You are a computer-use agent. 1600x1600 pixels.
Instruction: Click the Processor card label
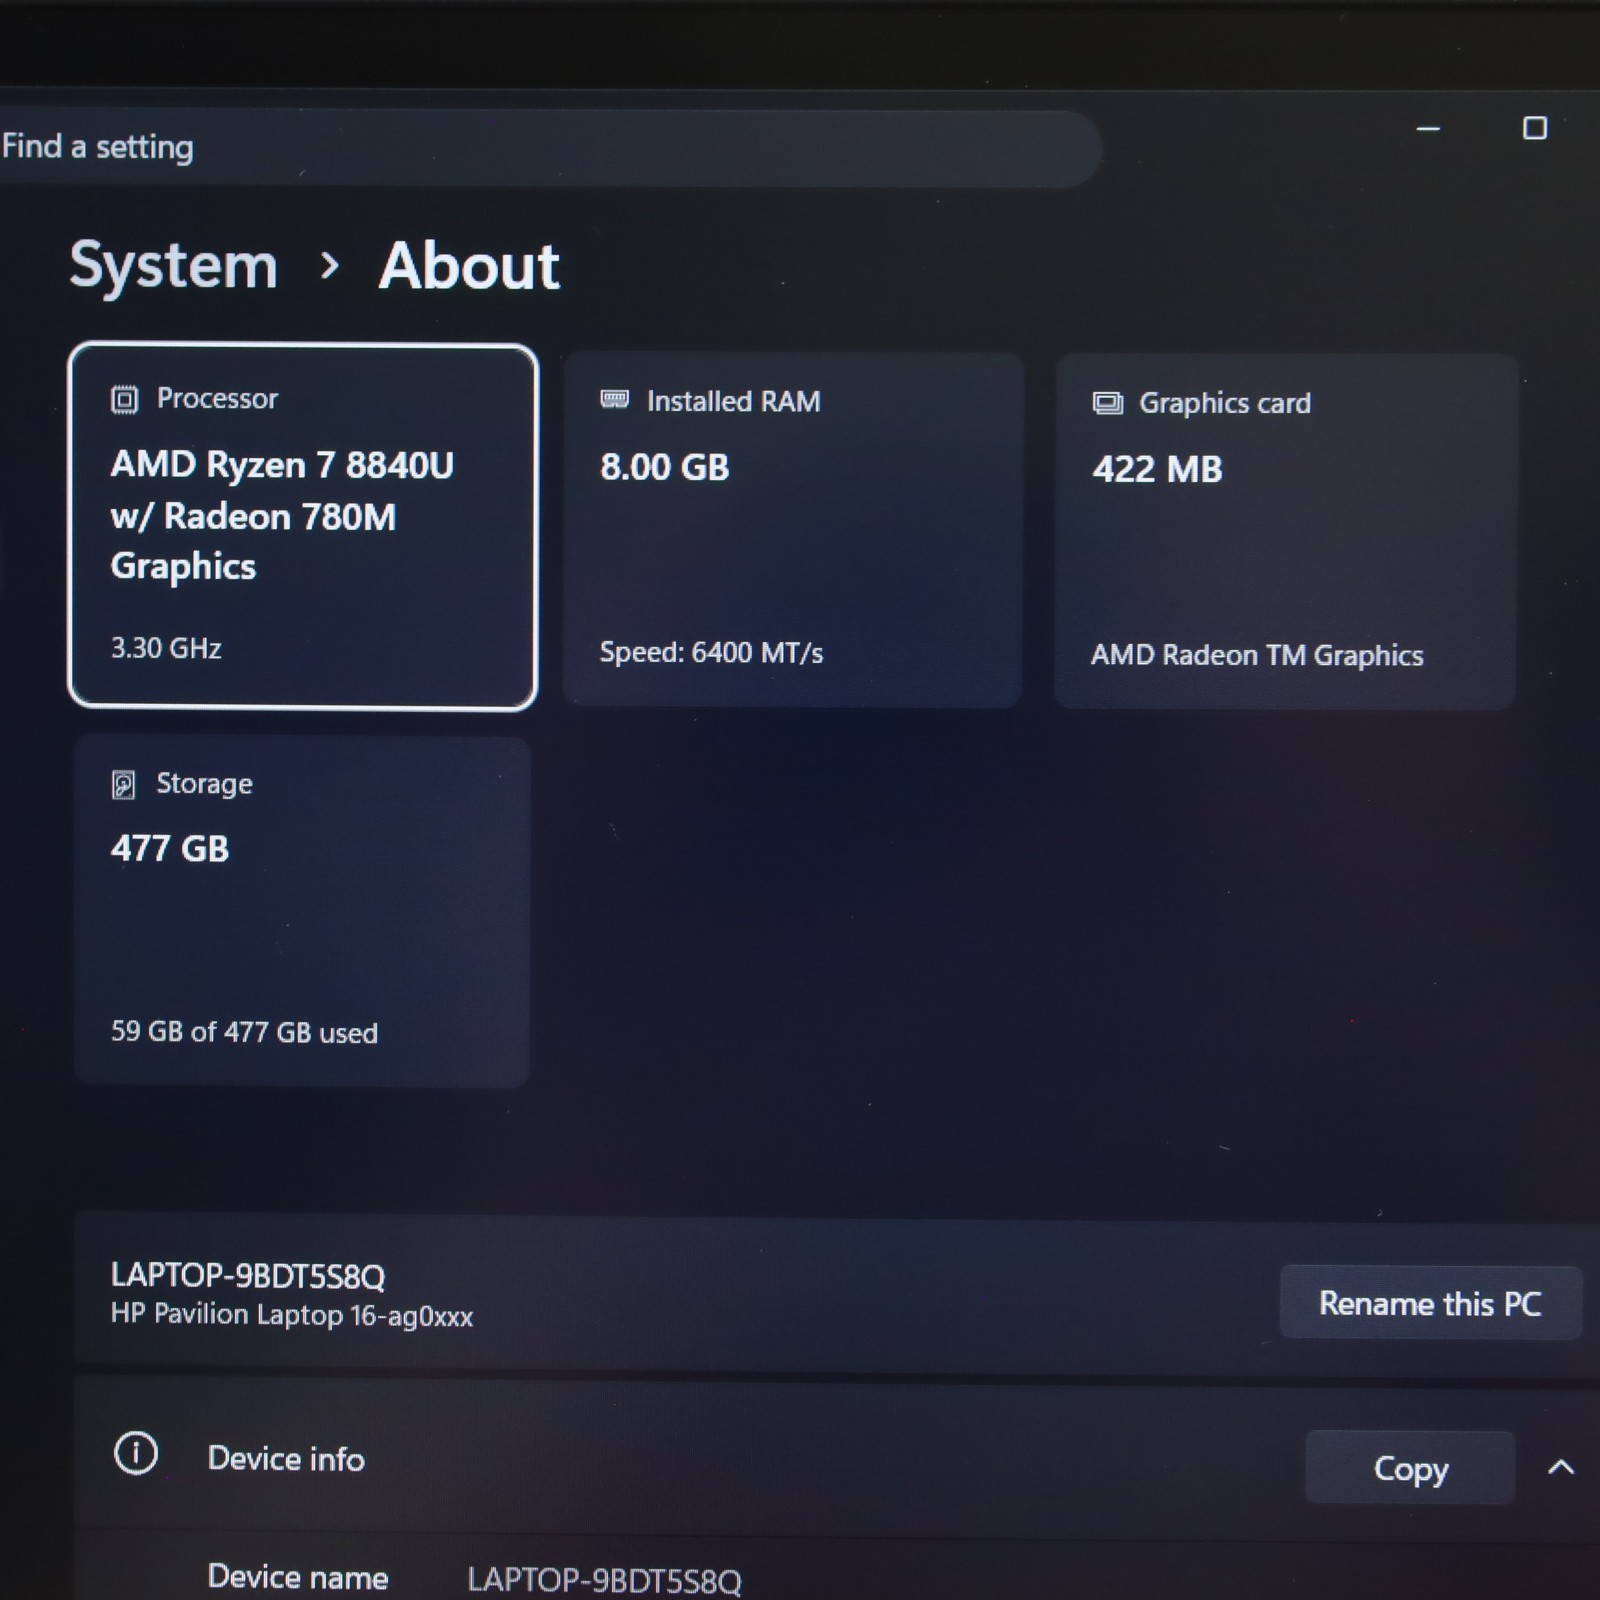[x=217, y=399]
